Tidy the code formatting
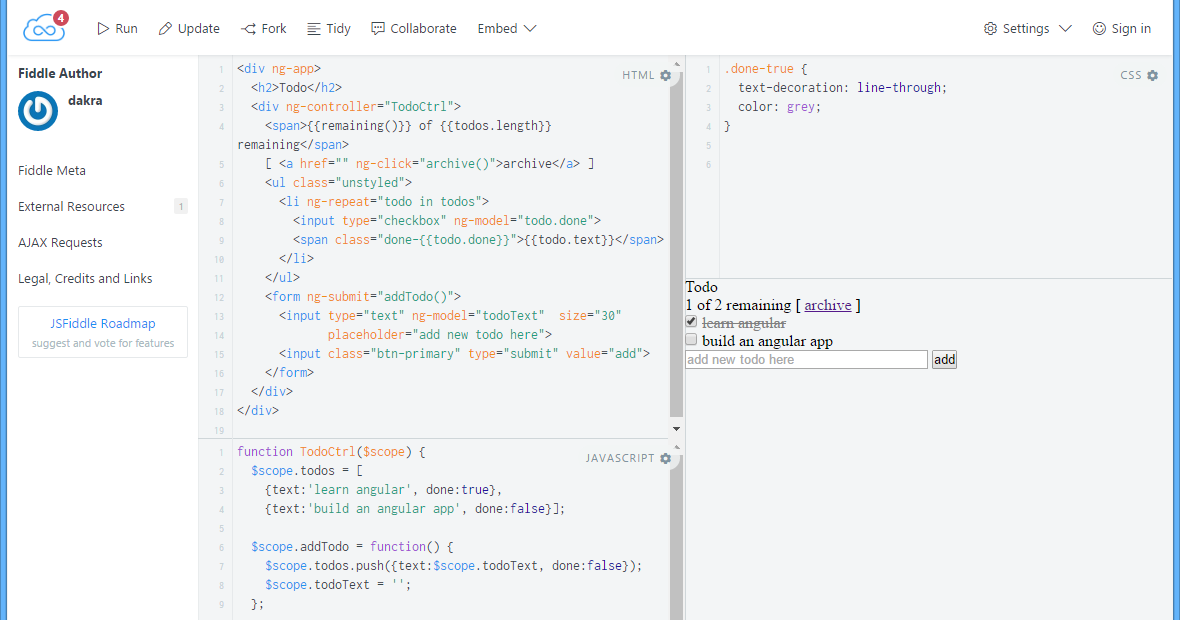 click(328, 28)
